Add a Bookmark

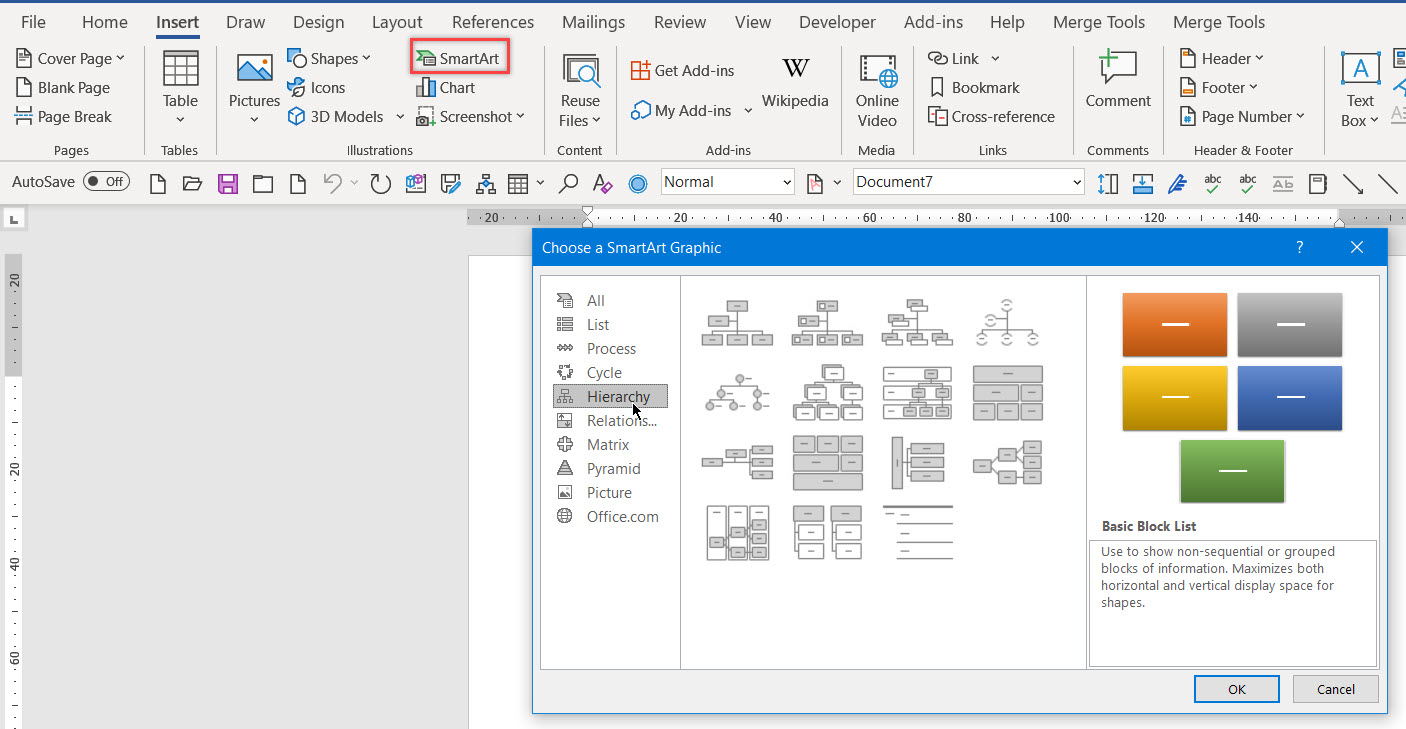pos(974,88)
